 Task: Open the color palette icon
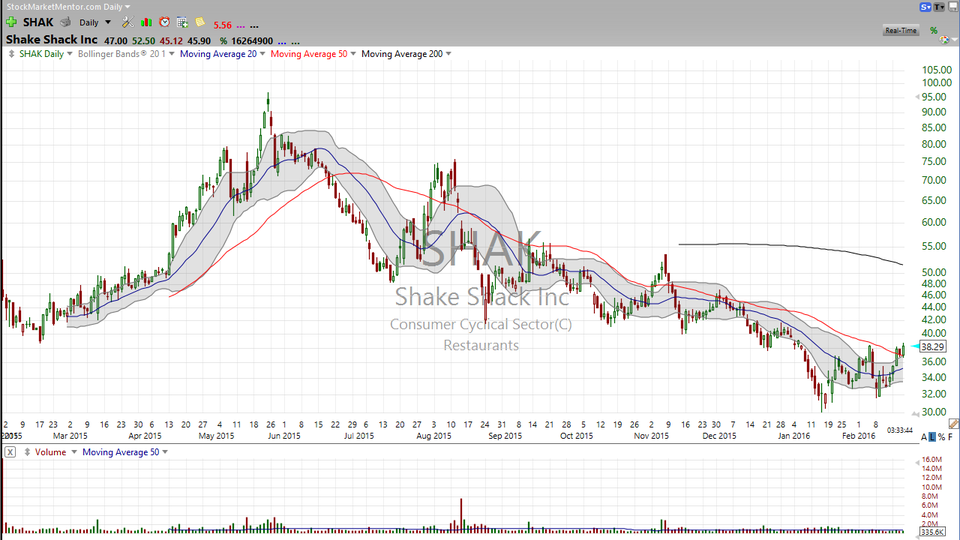point(945,40)
